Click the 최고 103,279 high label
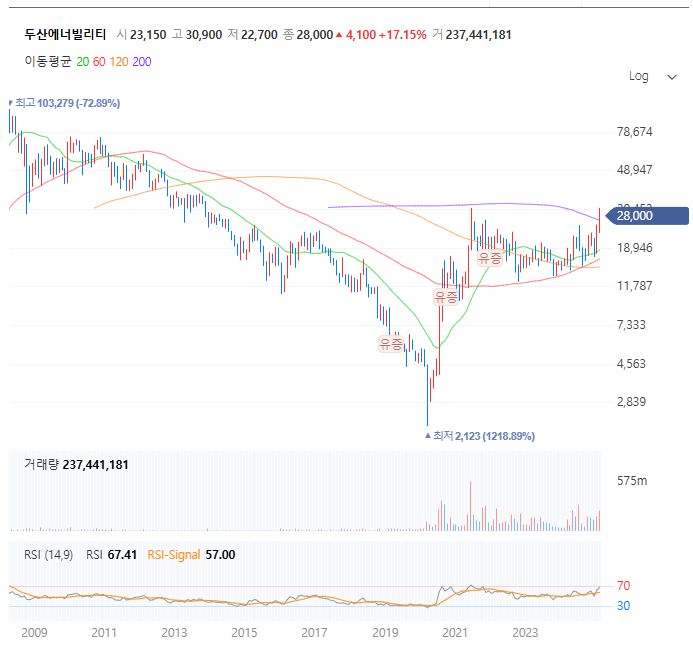The image size is (693, 655). tap(67, 103)
